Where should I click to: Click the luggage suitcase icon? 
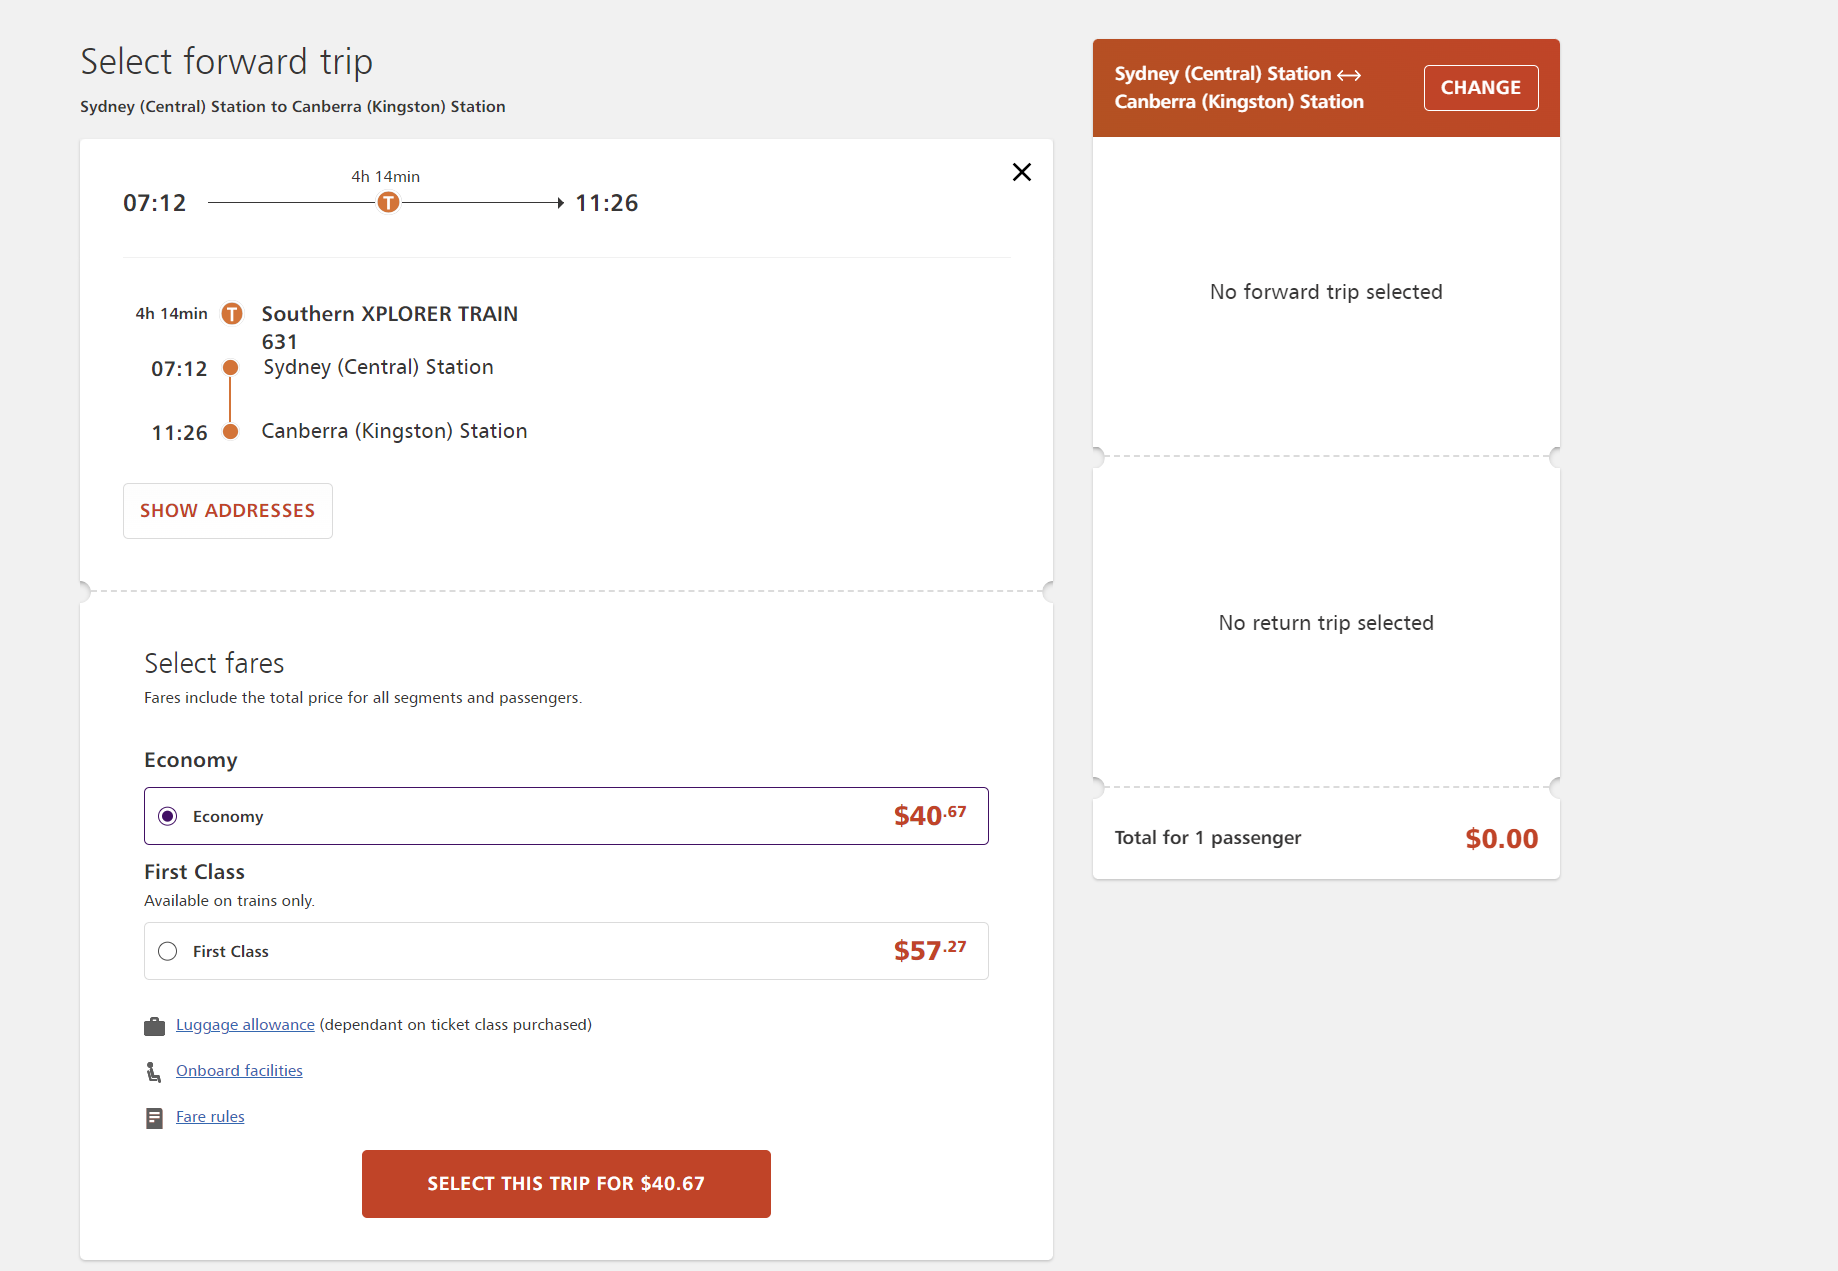tap(154, 1026)
